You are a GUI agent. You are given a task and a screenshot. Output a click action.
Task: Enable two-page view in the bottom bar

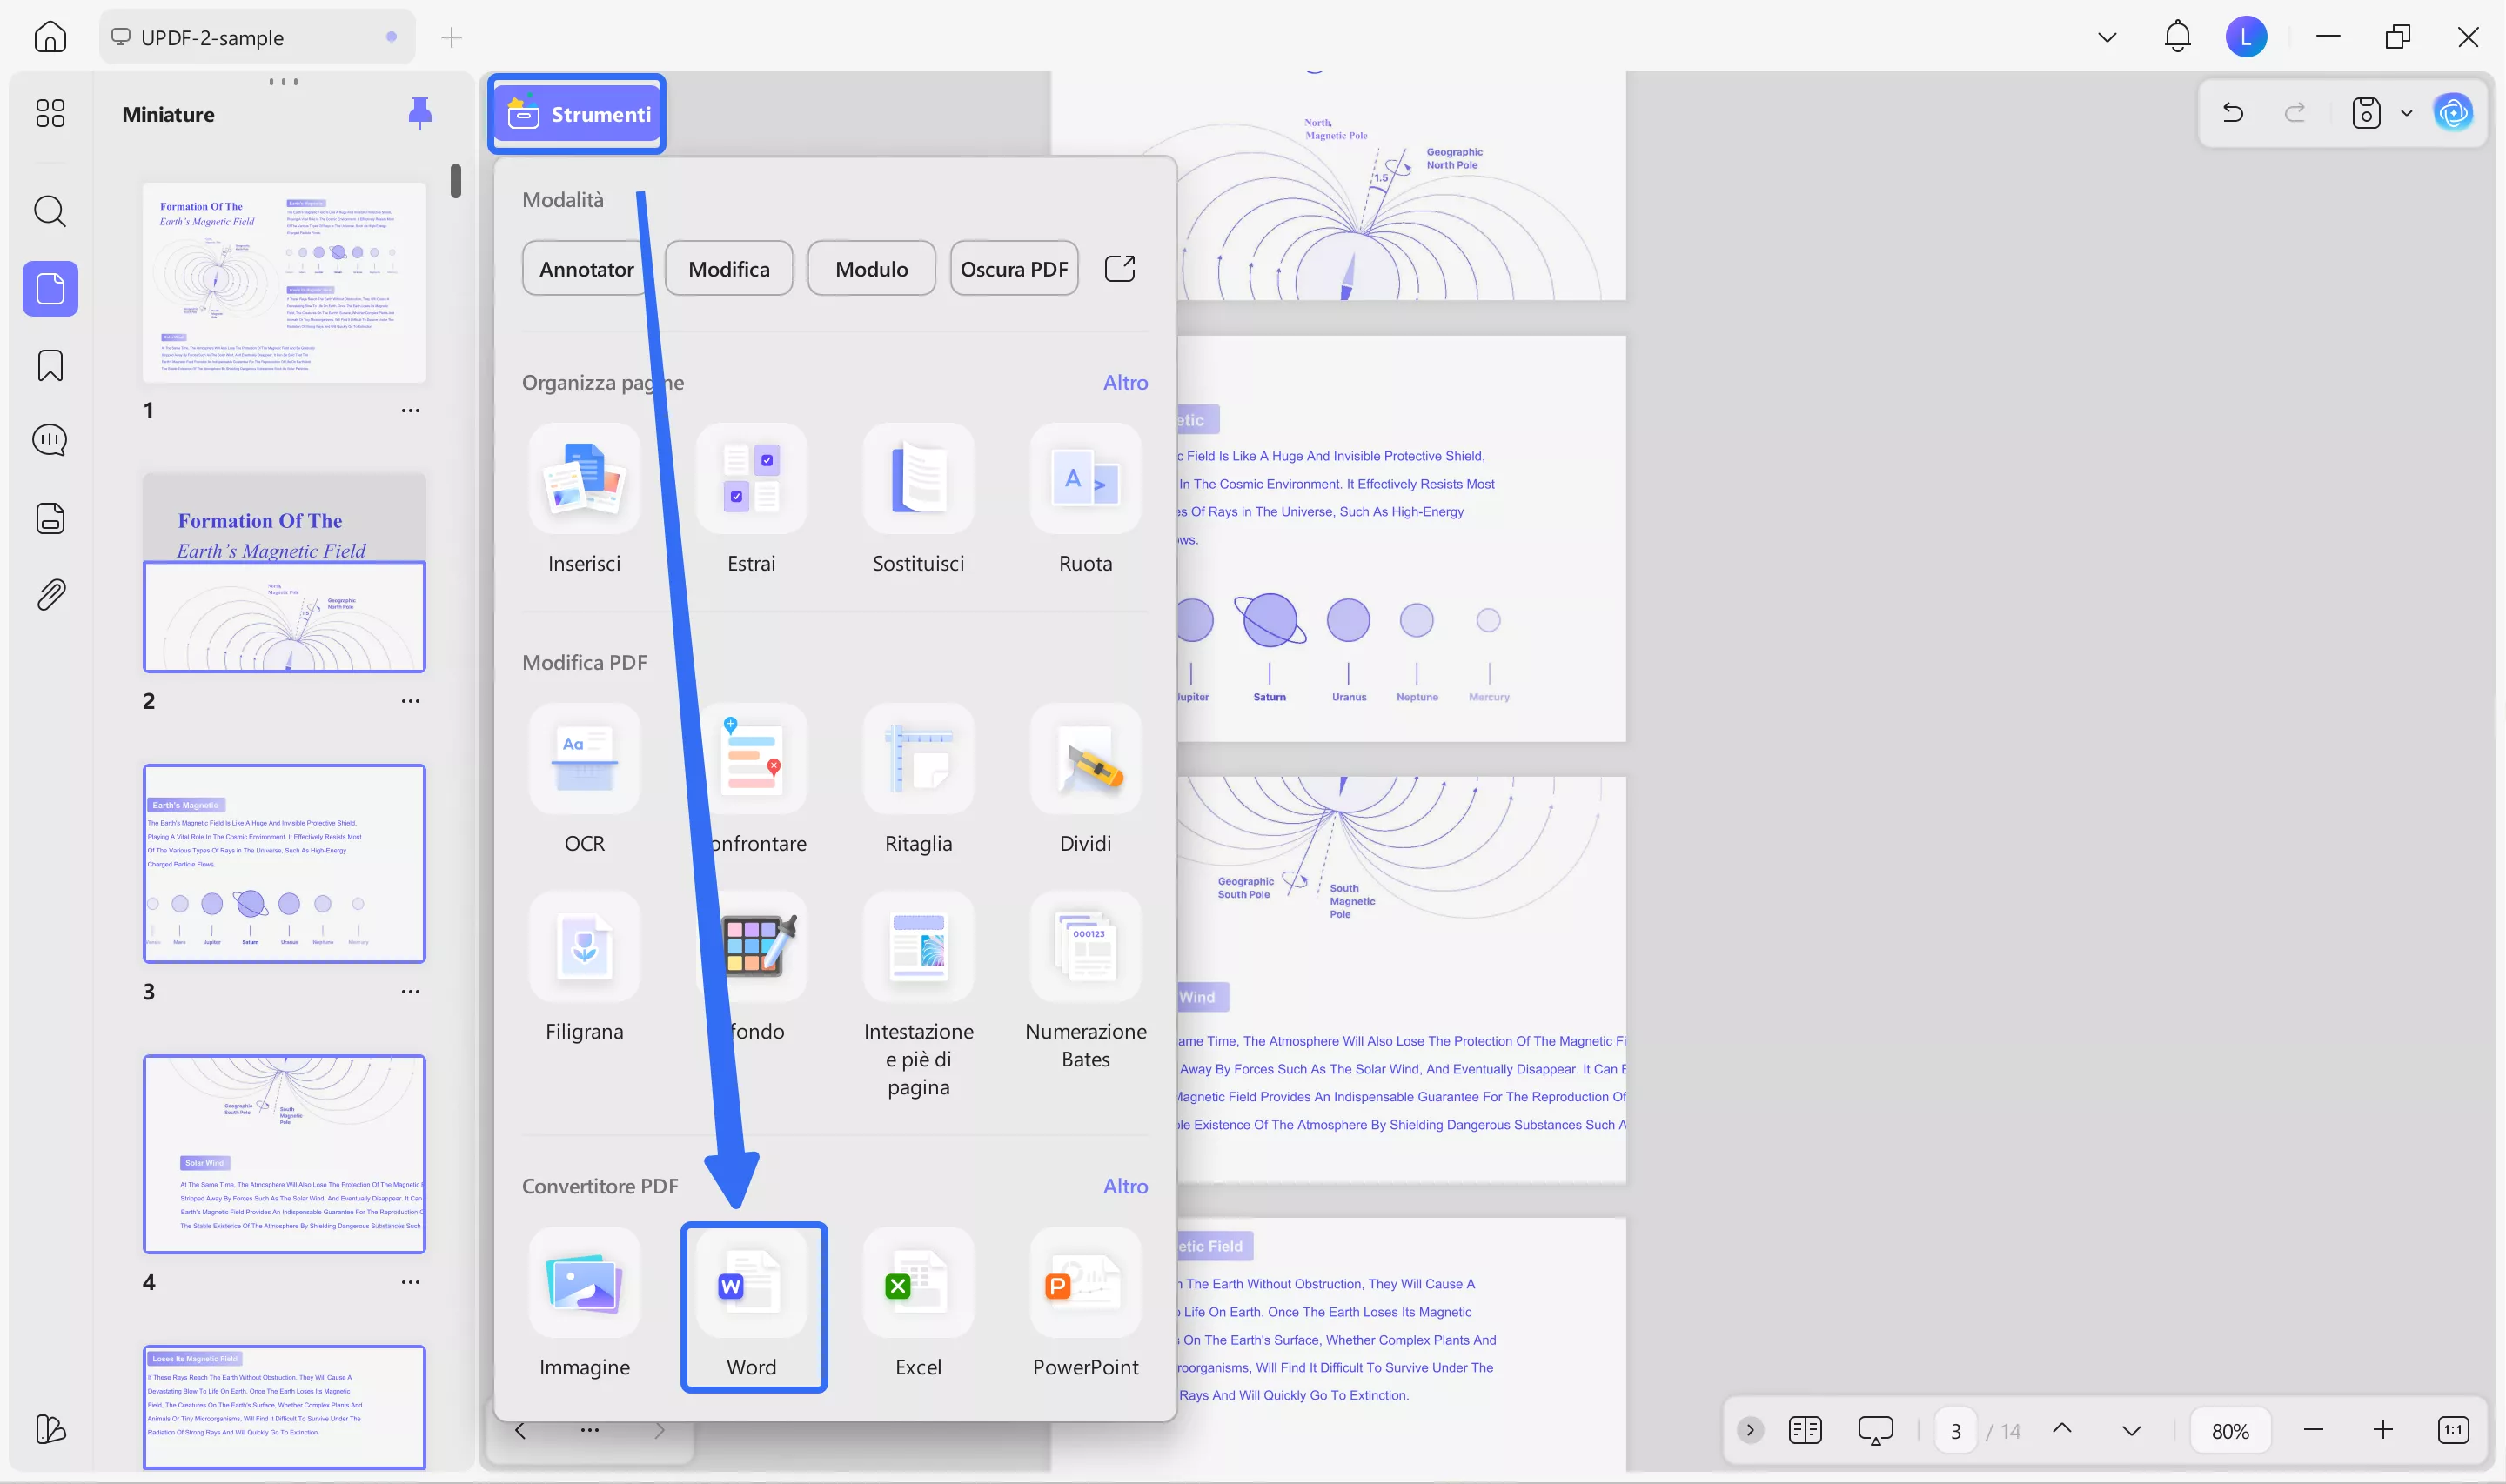[1805, 1429]
